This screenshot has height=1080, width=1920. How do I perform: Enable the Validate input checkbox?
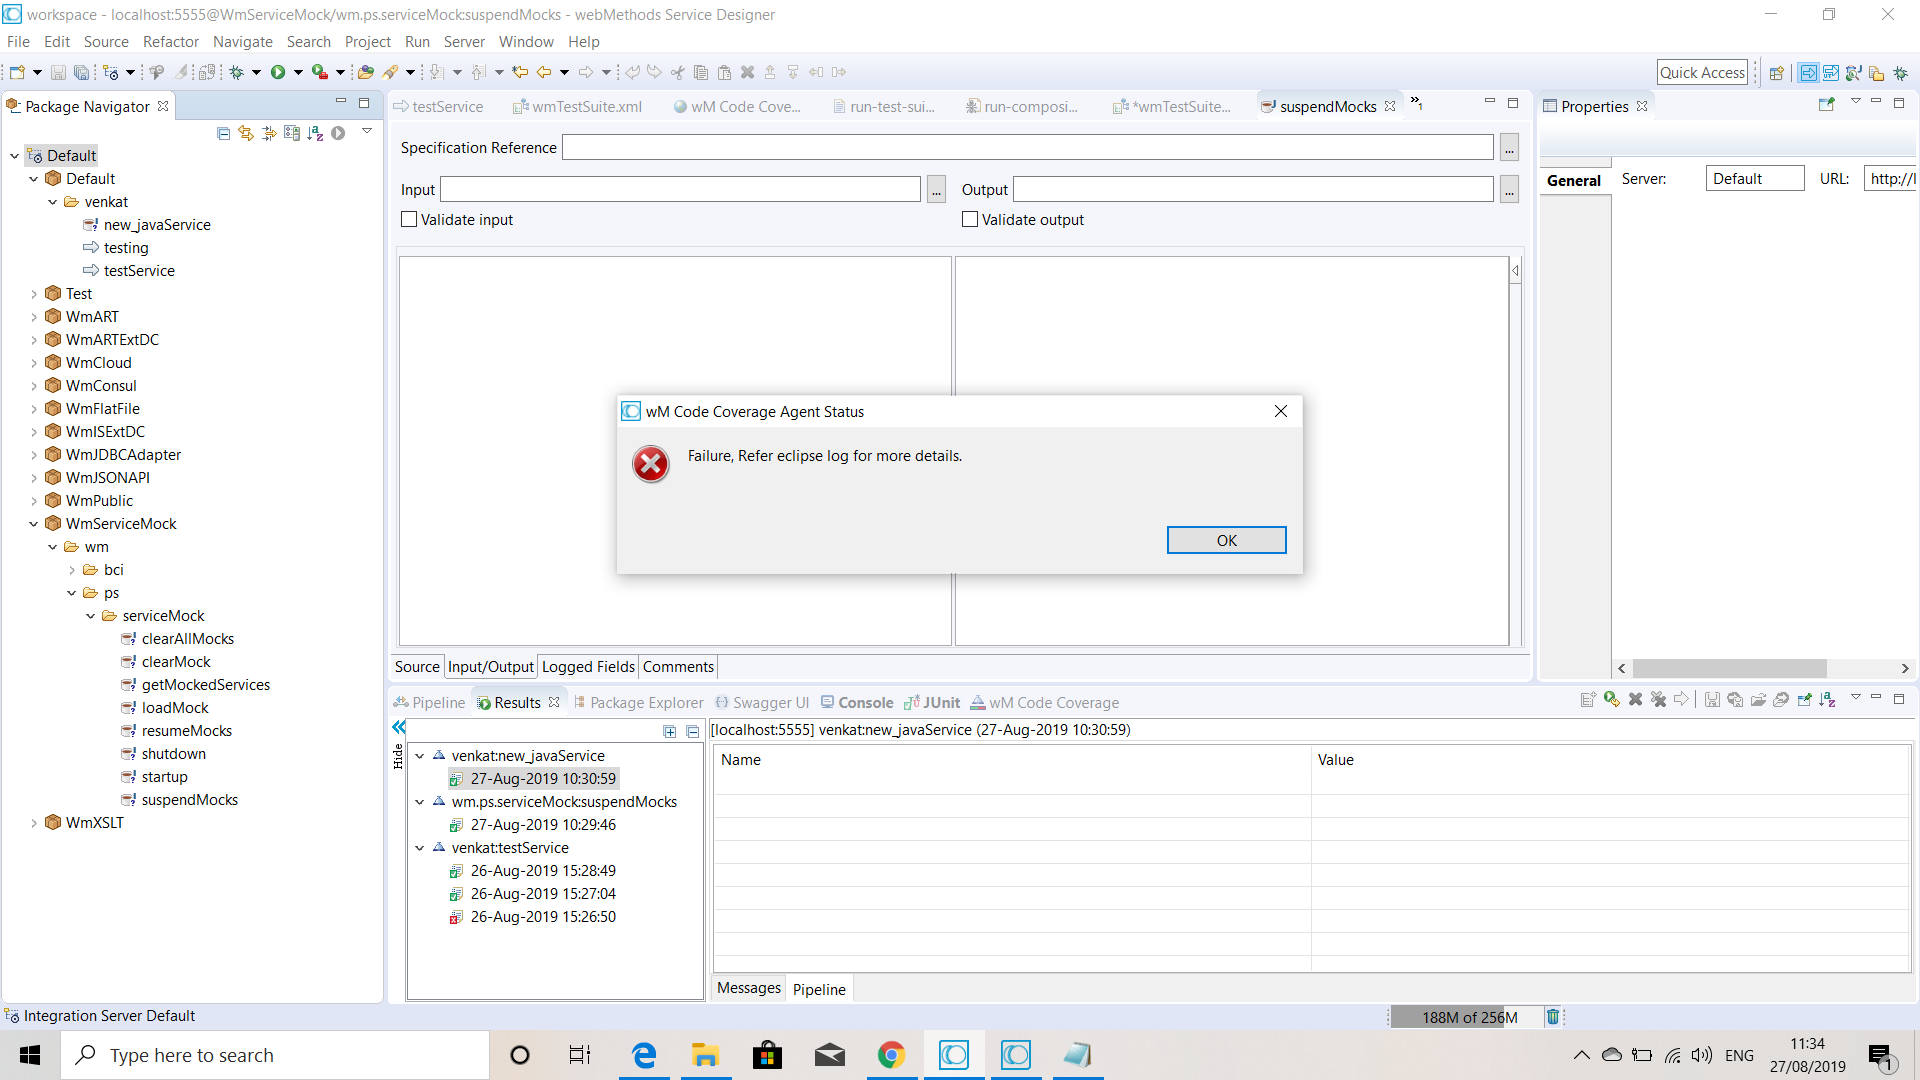408,219
